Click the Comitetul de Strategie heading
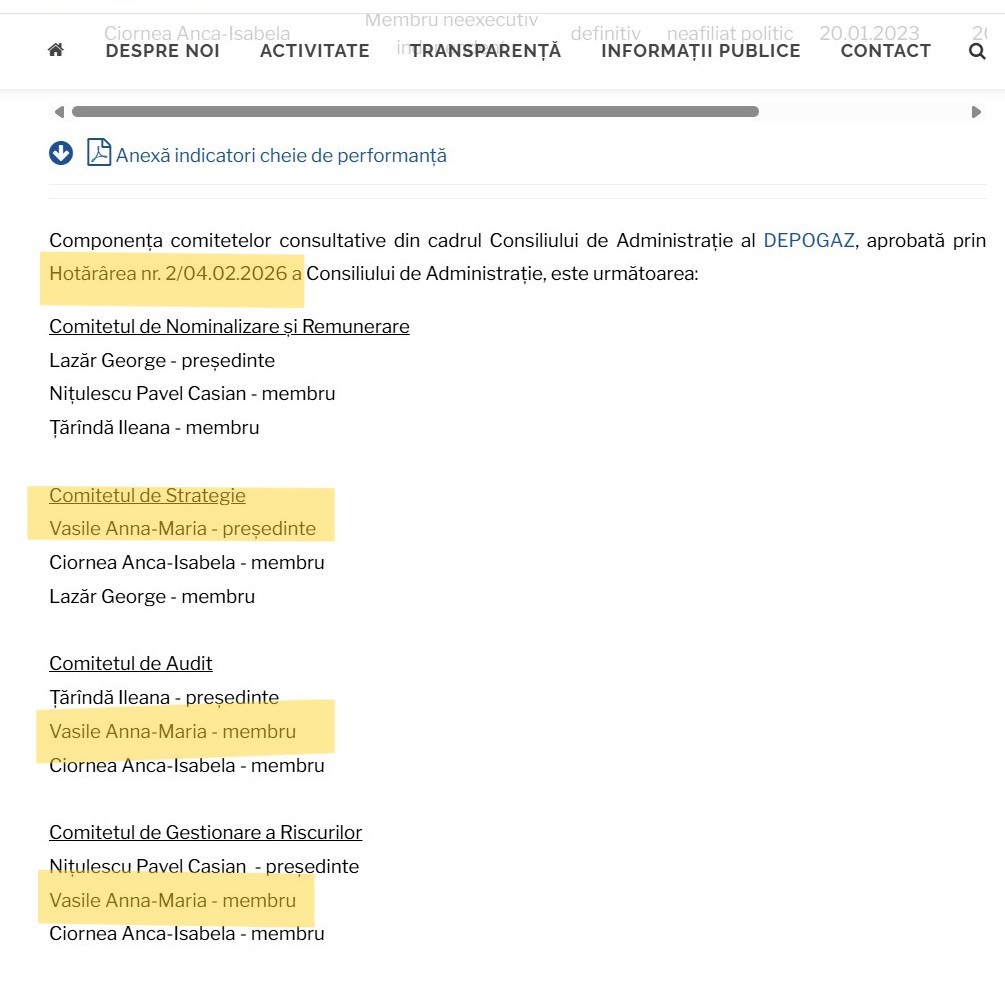This screenshot has height=993, width=1005. [x=147, y=496]
